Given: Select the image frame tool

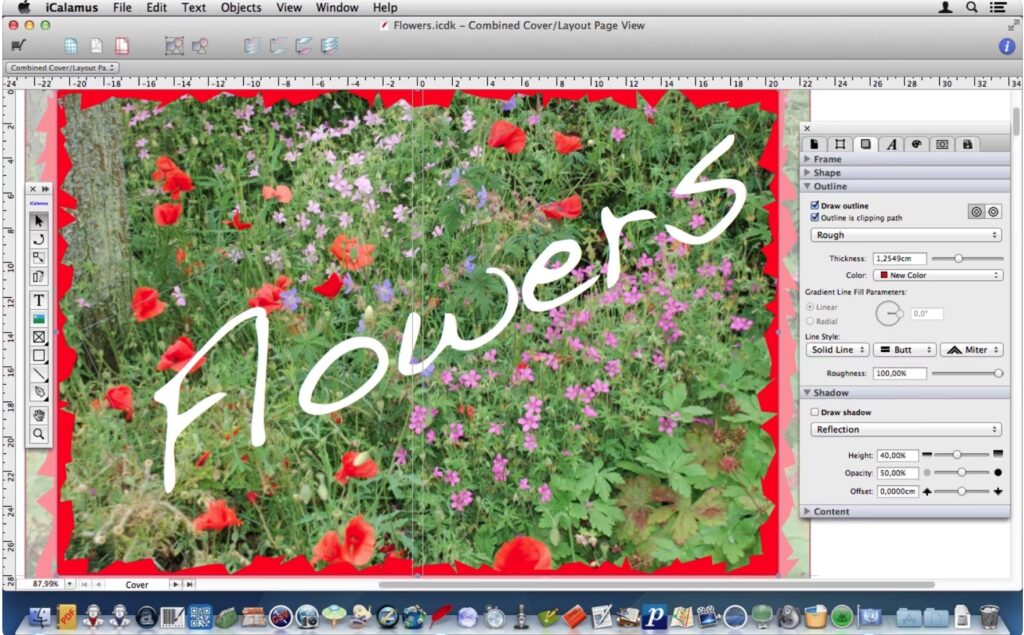Looking at the screenshot, I should click(x=39, y=320).
